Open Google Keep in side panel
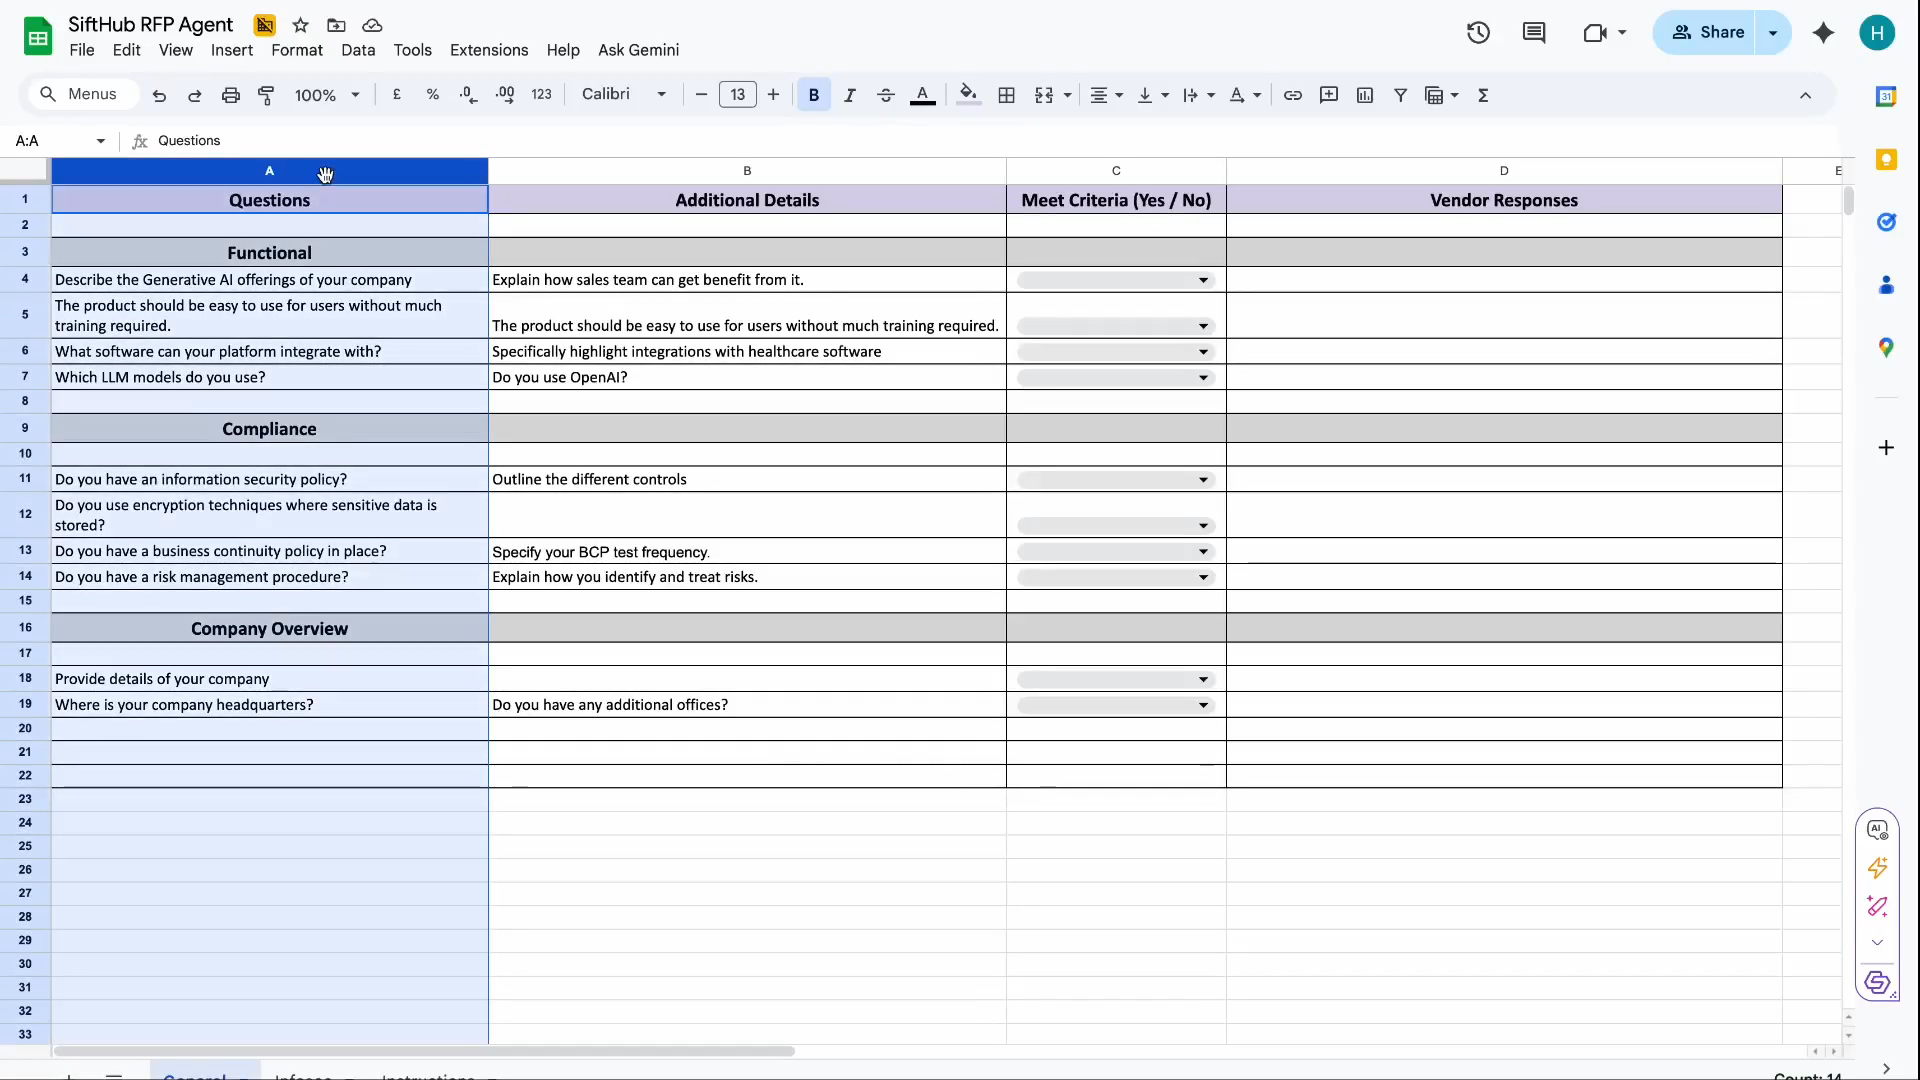The image size is (1920, 1080). tap(1886, 160)
